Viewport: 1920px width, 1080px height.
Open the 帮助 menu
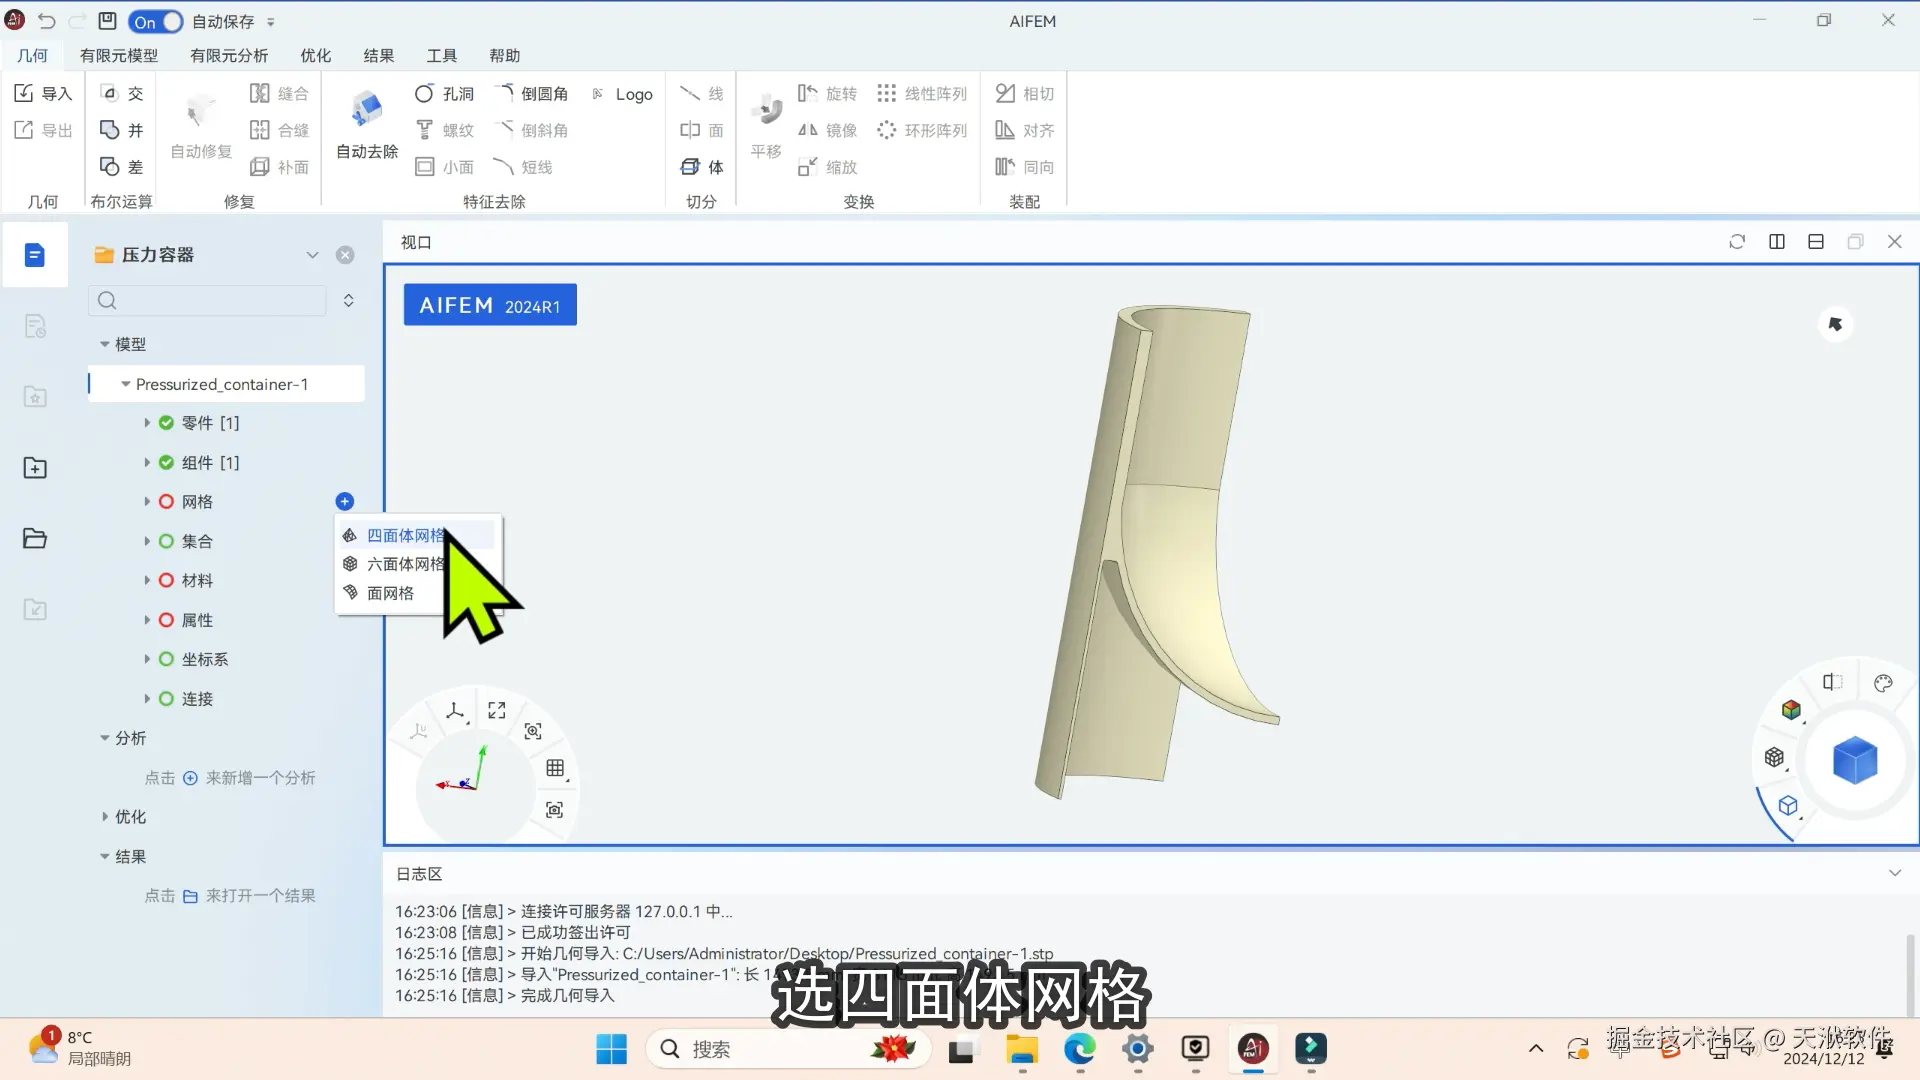(504, 55)
